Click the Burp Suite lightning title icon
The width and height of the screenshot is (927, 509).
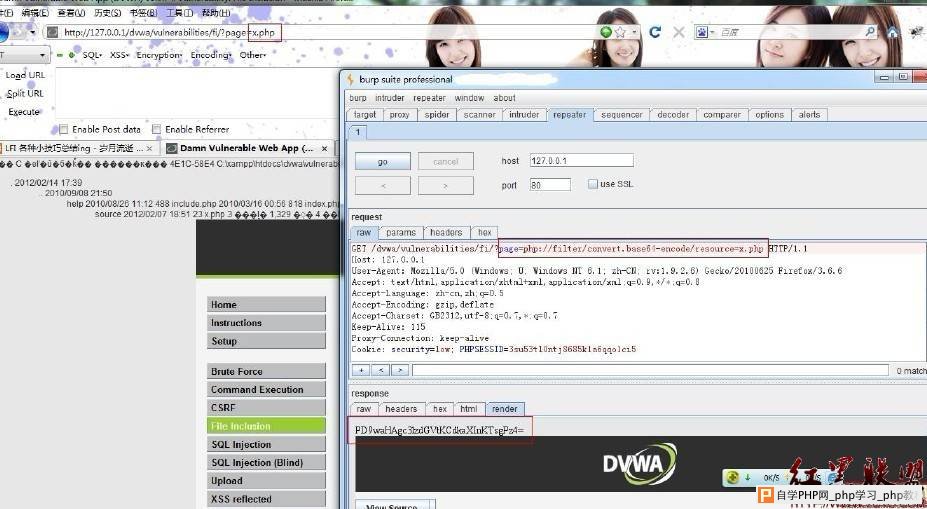[x=350, y=79]
